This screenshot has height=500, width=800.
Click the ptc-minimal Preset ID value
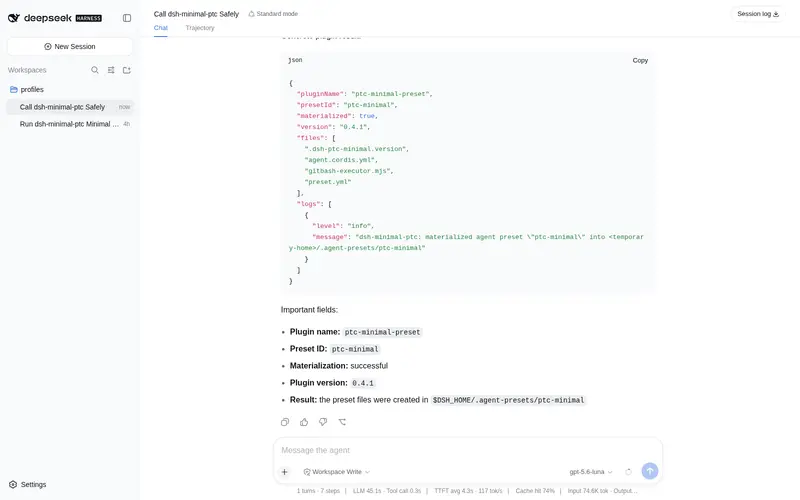point(355,349)
